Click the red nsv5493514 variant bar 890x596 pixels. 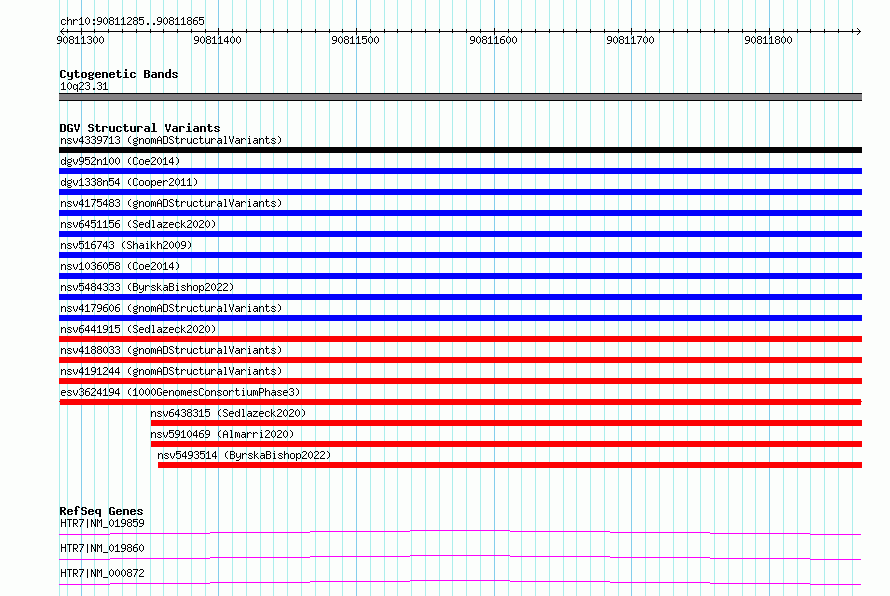click(510, 465)
